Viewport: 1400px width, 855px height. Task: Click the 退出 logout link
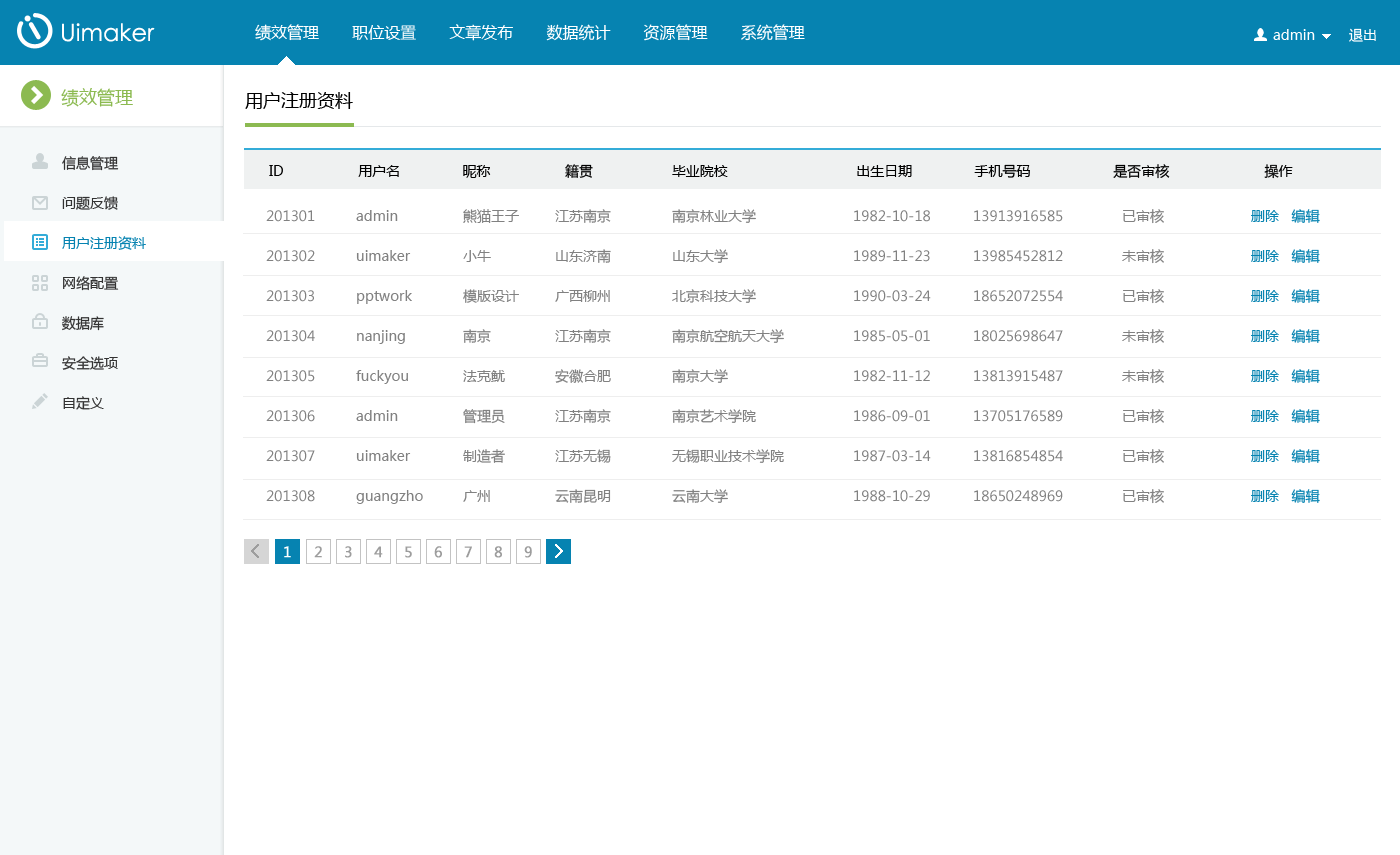(1363, 35)
